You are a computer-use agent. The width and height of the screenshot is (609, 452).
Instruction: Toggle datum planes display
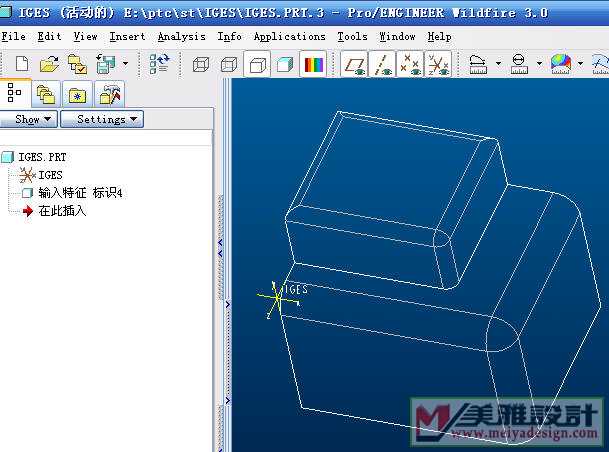(354, 64)
